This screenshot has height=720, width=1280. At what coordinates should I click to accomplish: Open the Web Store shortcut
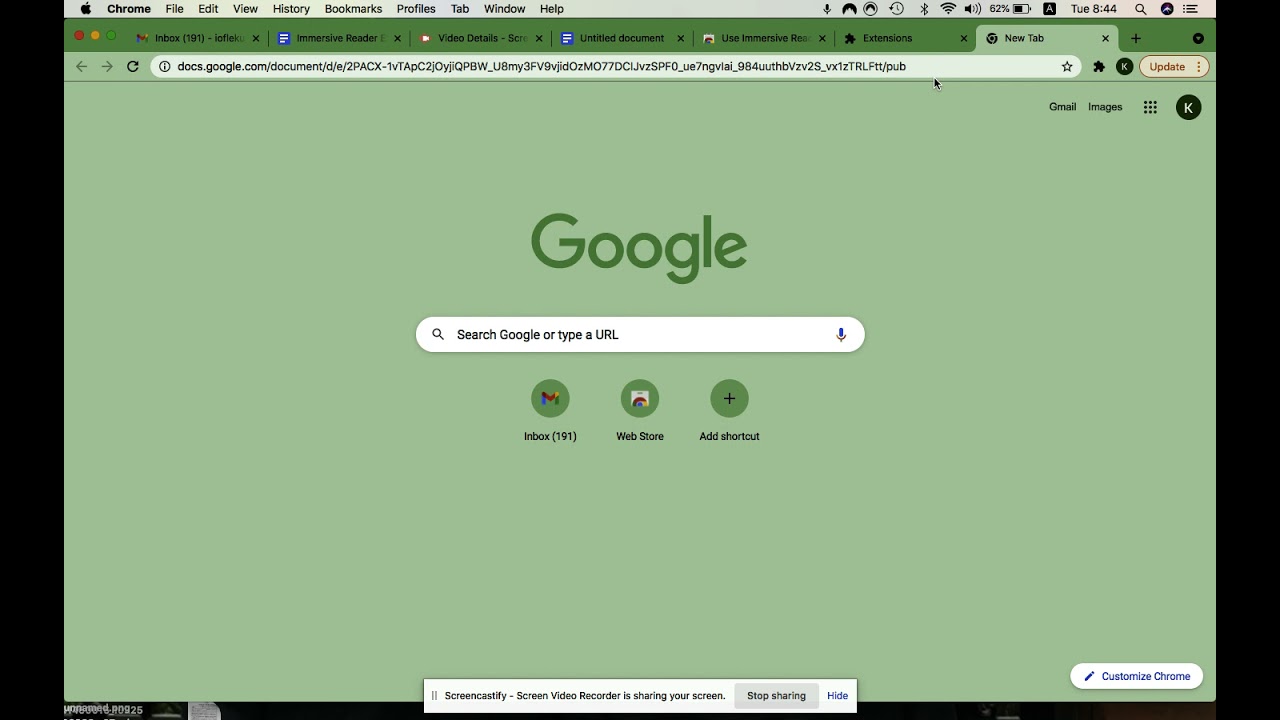tap(640, 411)
